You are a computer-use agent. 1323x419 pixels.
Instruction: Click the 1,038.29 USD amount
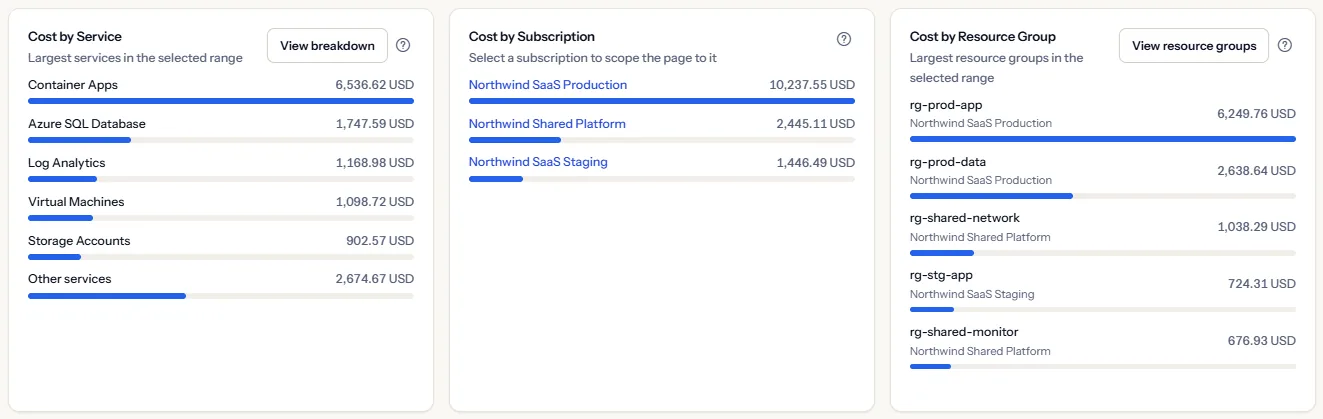(1257, 227)
